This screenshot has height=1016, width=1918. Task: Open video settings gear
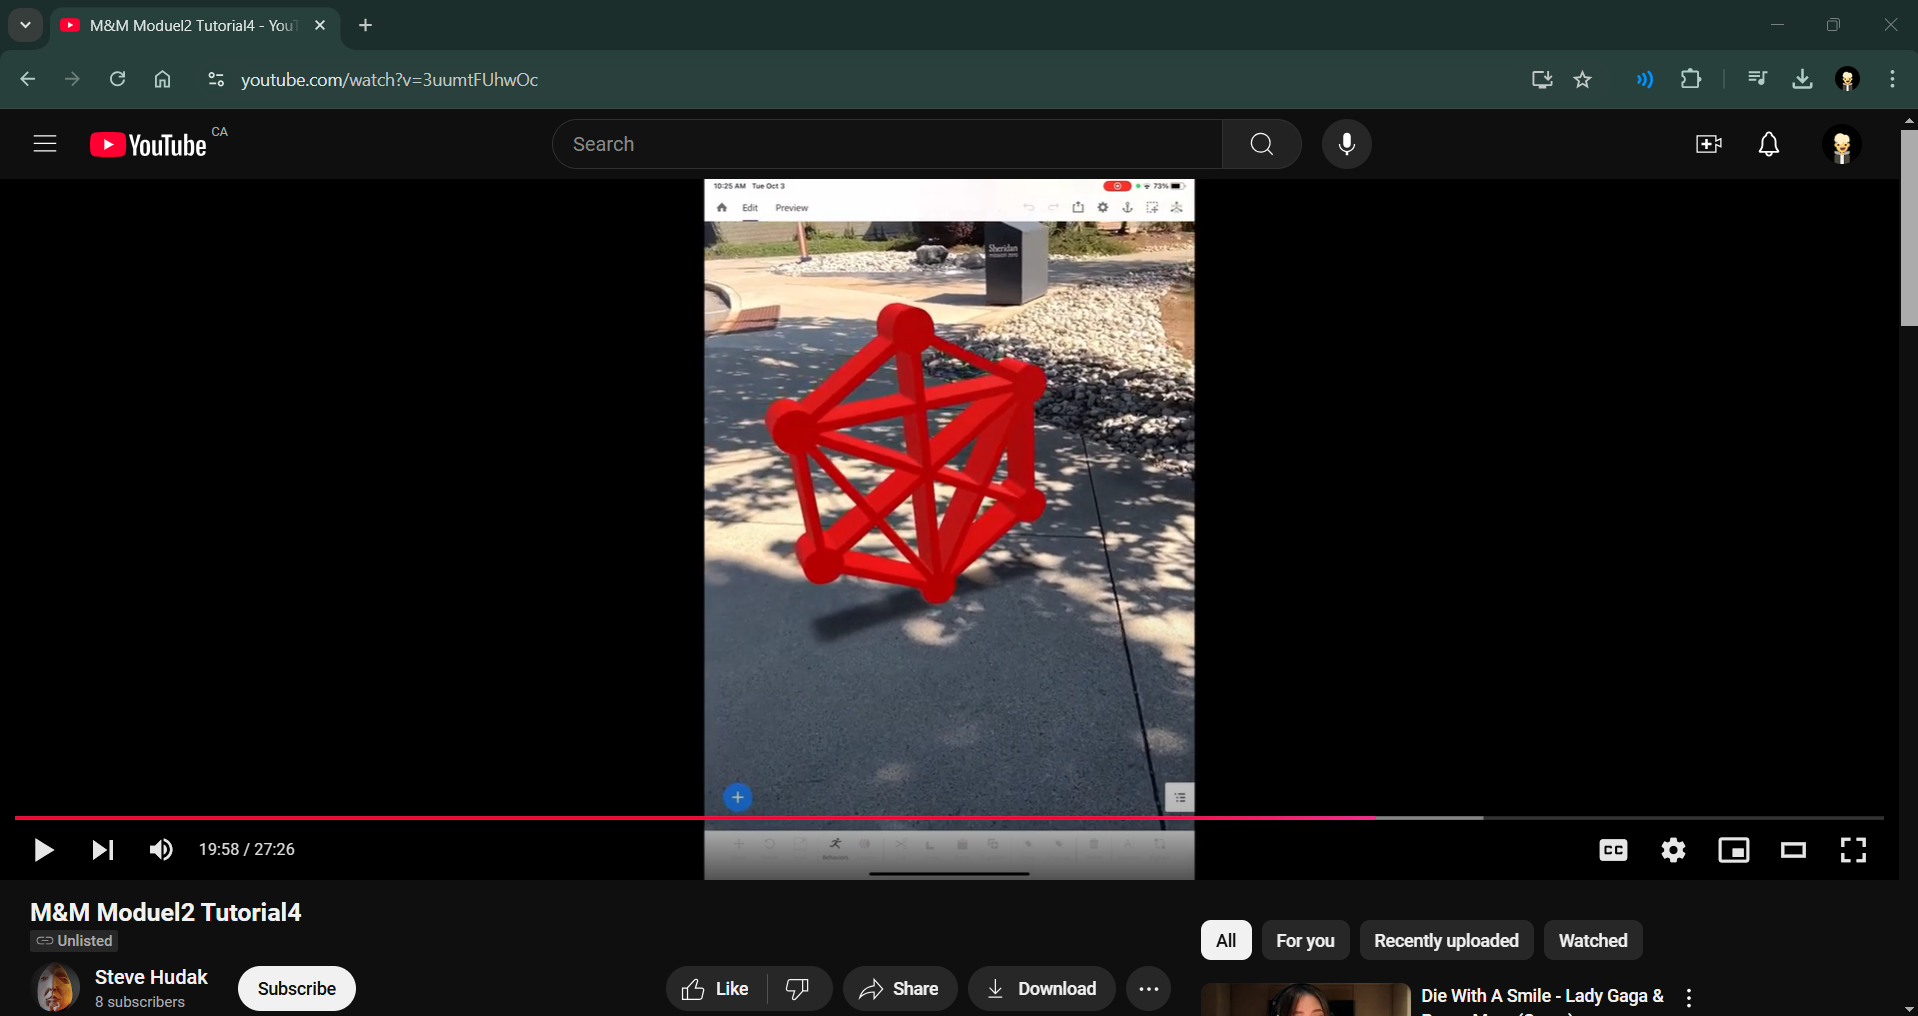[x=1673, y=850]
